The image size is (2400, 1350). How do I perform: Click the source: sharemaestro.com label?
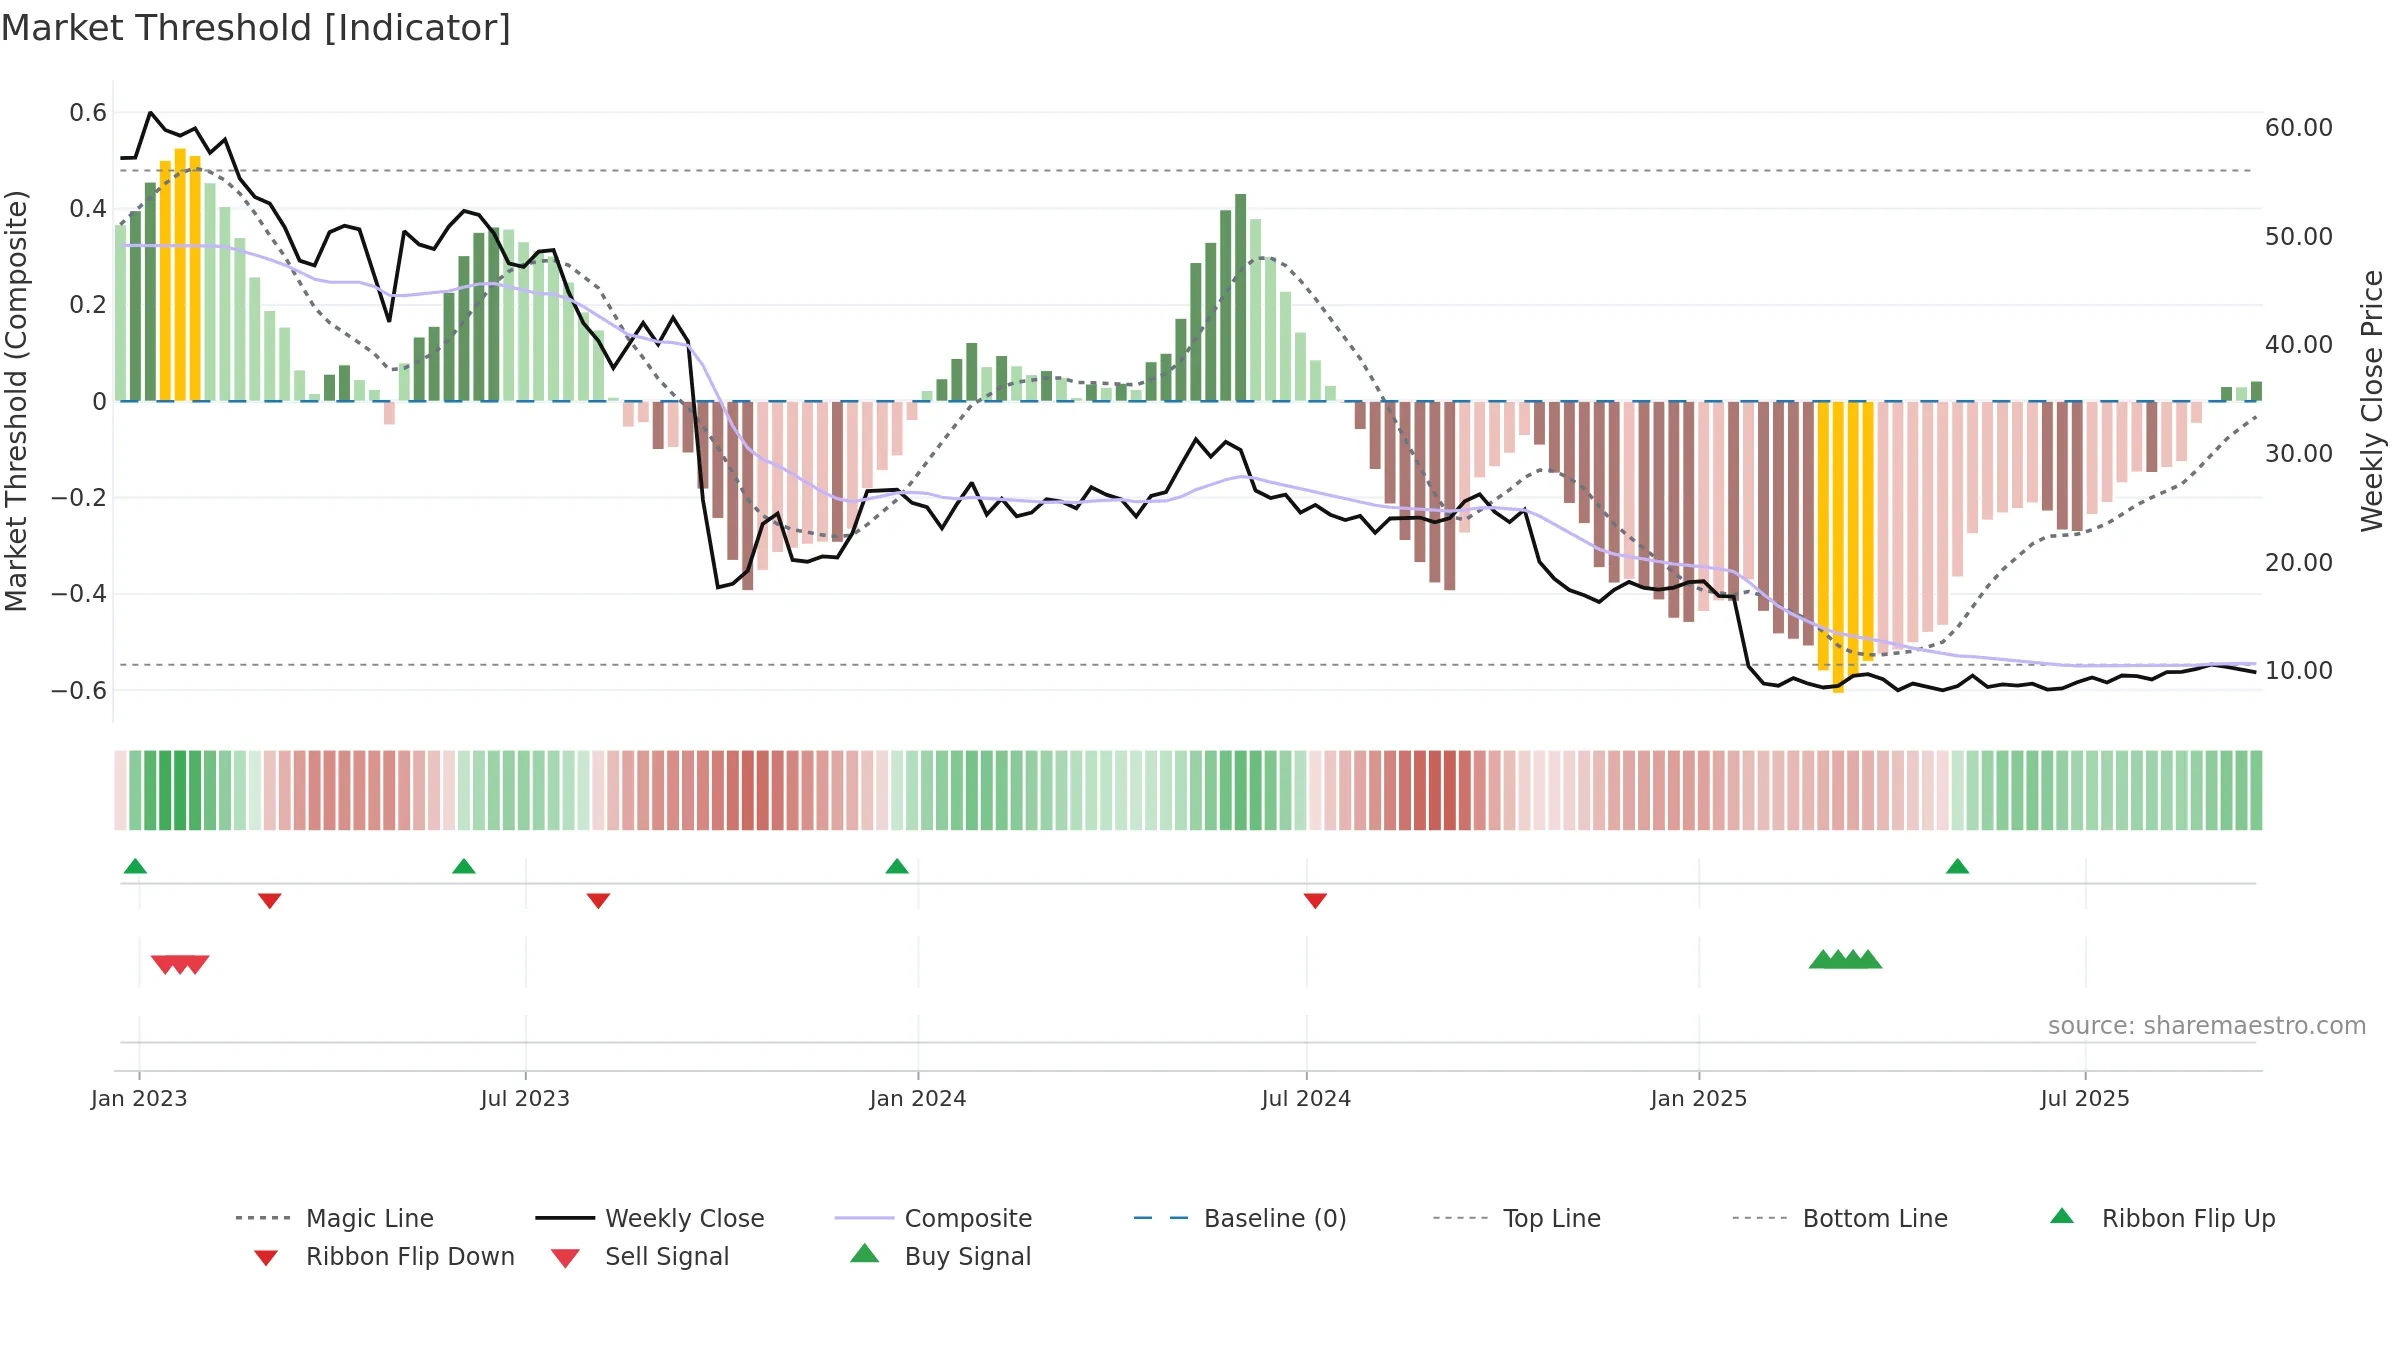(2206, 1026)
